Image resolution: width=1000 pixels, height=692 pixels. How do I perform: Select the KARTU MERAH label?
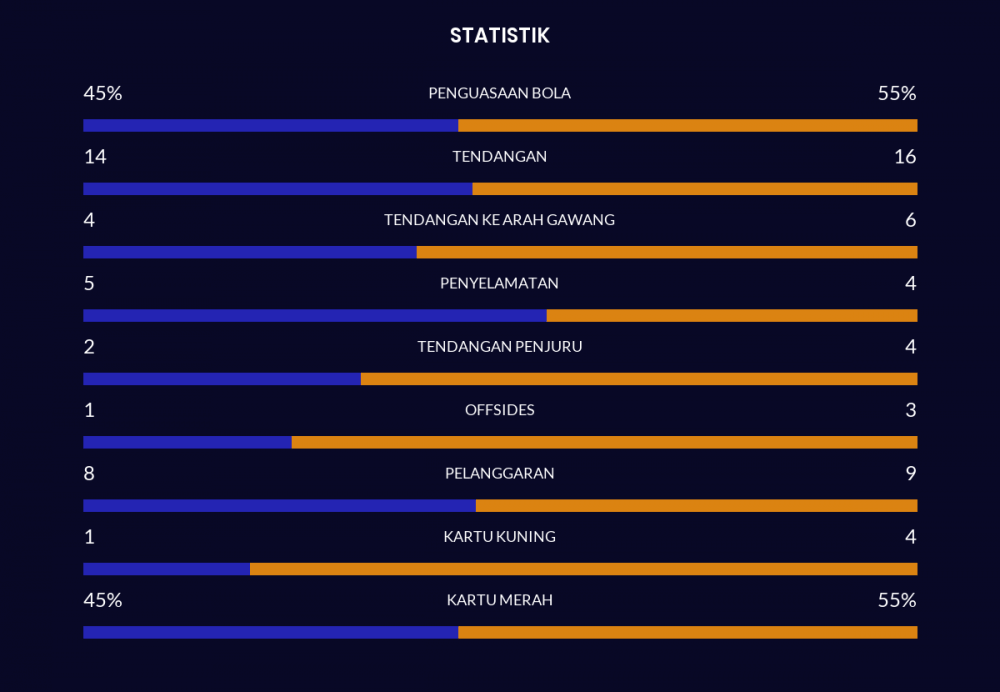499,600
